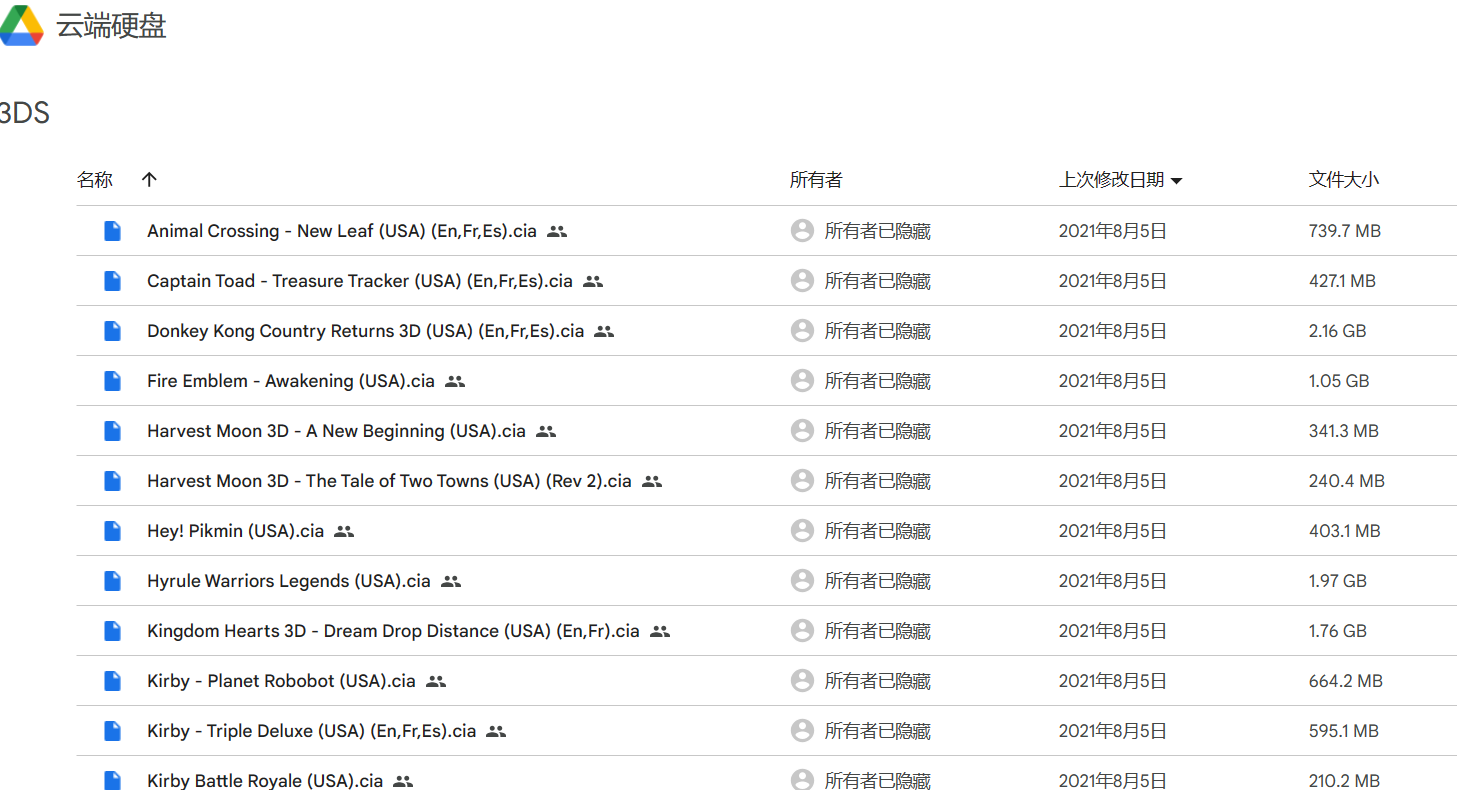This screenshot has width=1457, height=790.
Task: Click the shared icon next to Donkey Kong Country Returns 3D
Action: point(604,331)
